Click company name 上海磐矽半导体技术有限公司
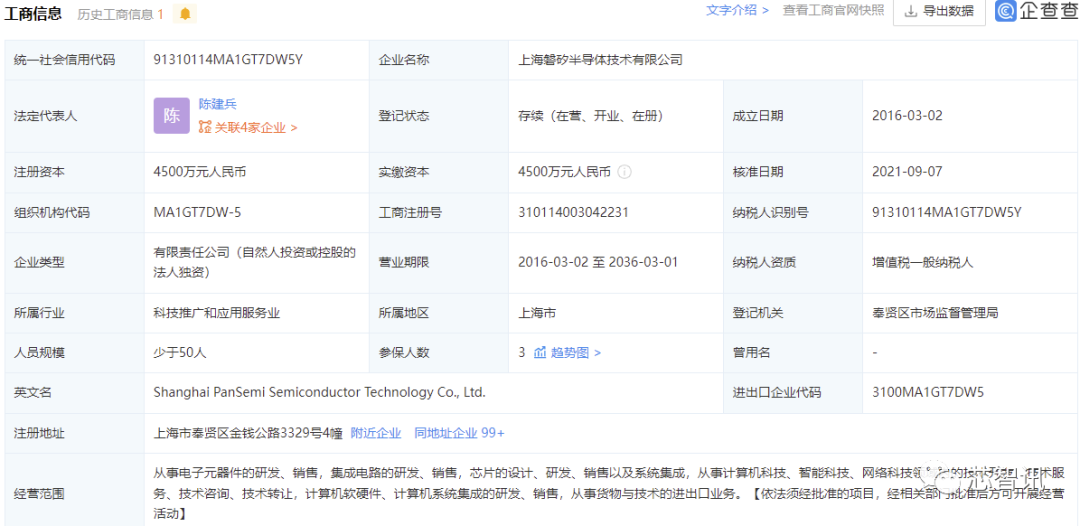 600,60
